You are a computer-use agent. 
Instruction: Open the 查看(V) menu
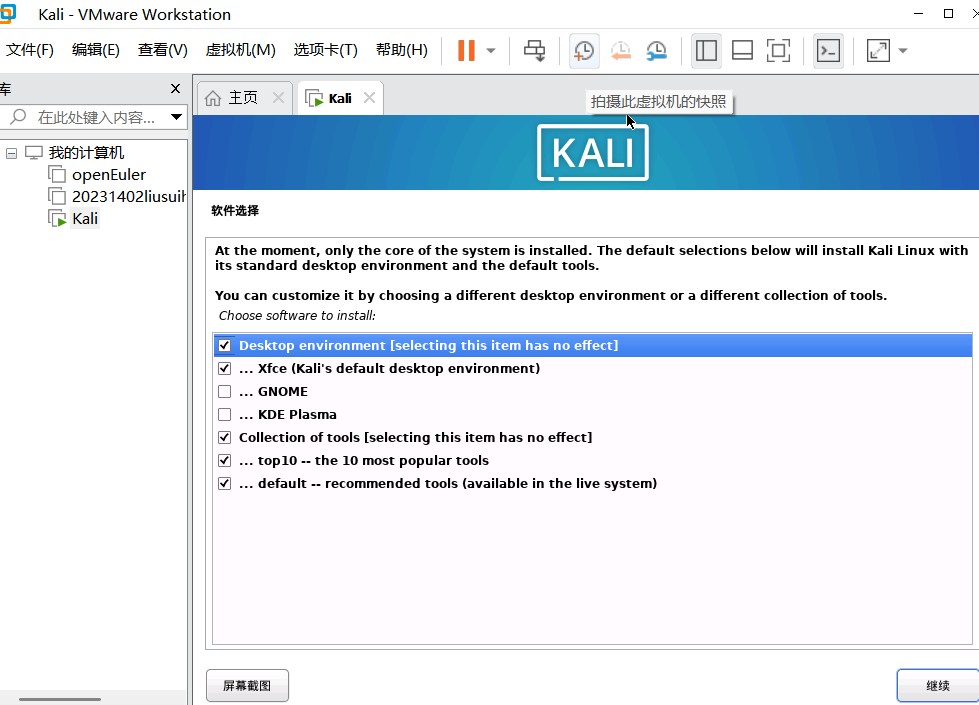[x=162, y=50]
